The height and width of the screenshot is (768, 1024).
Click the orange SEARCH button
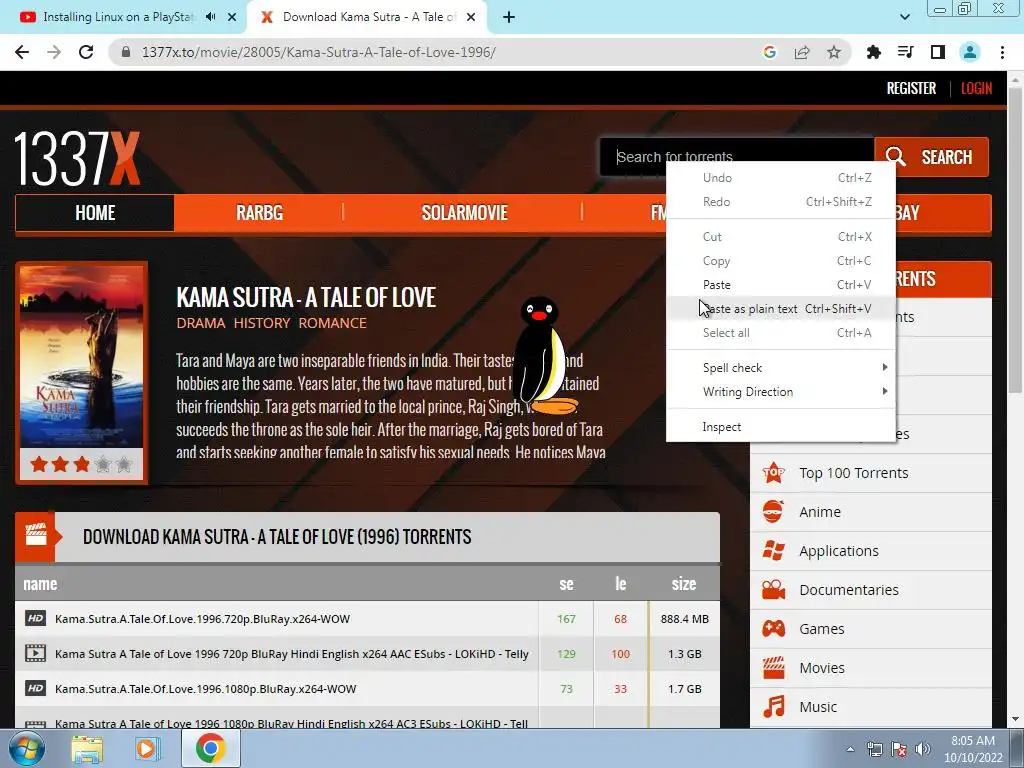pyautogui.click(x=931, y=157)
